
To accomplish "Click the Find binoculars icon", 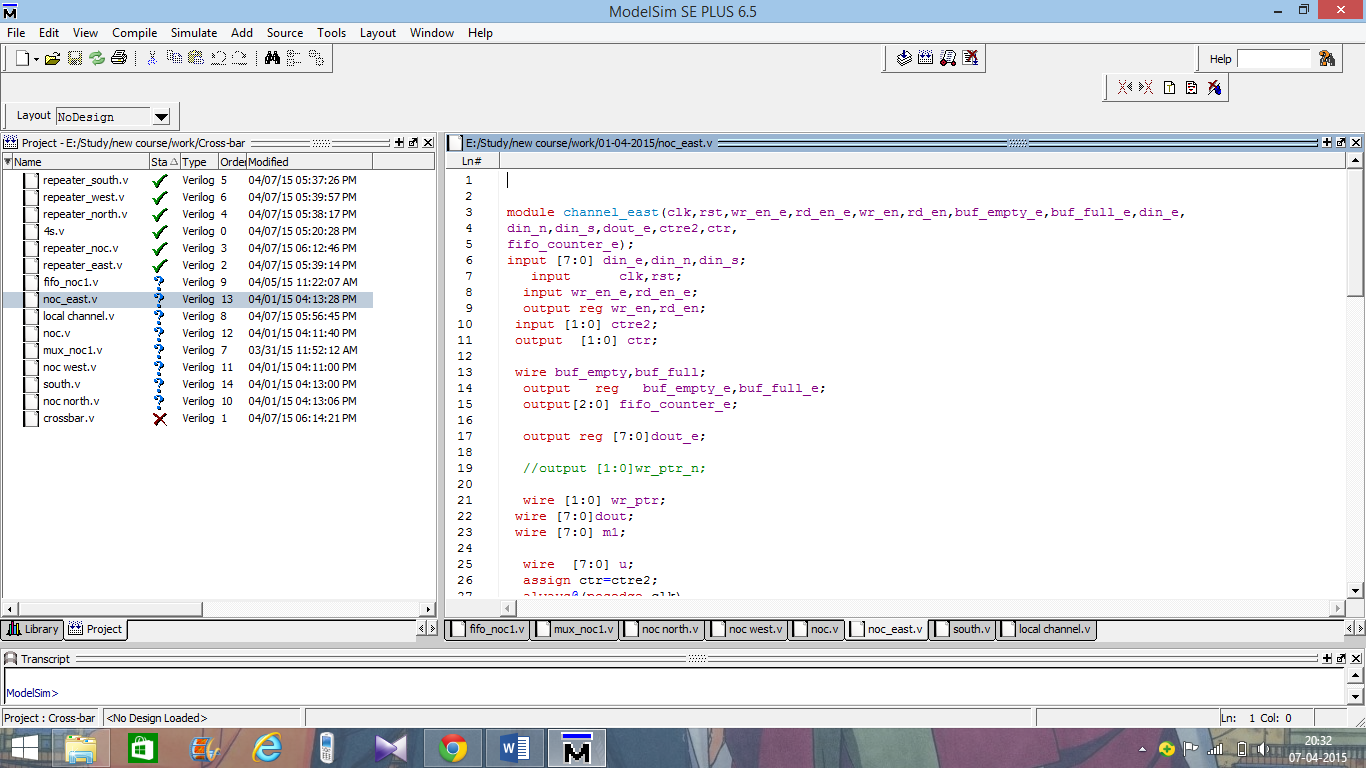I will point(272,59).
